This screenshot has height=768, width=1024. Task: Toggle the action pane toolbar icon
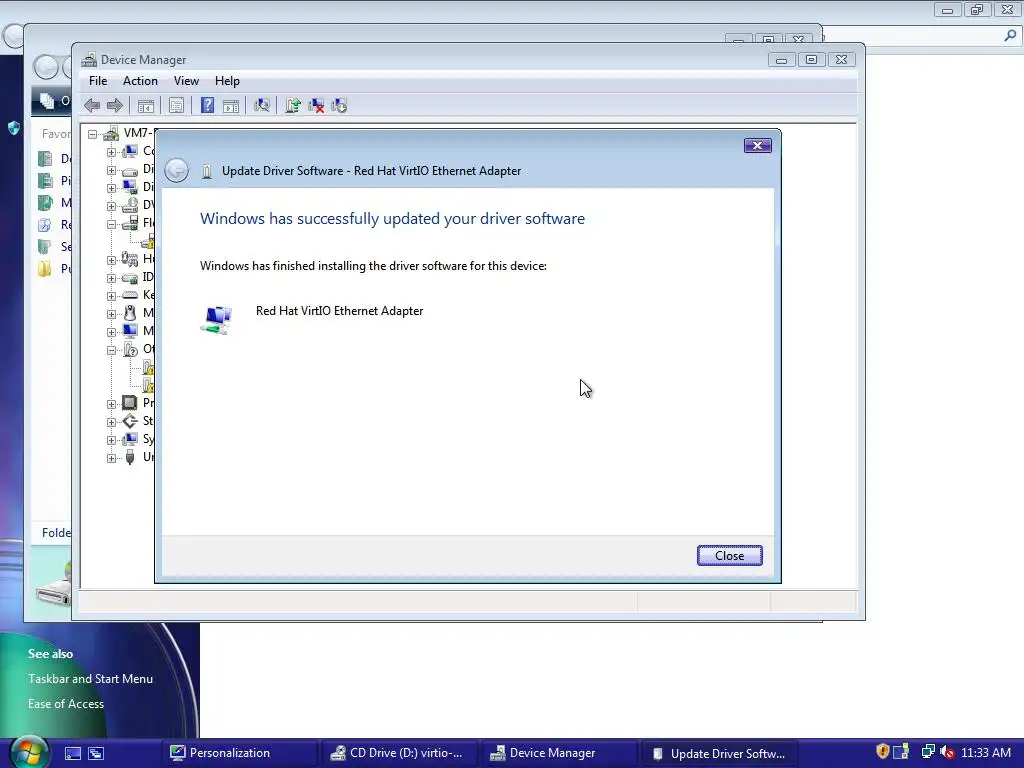[x=231, y=106]
